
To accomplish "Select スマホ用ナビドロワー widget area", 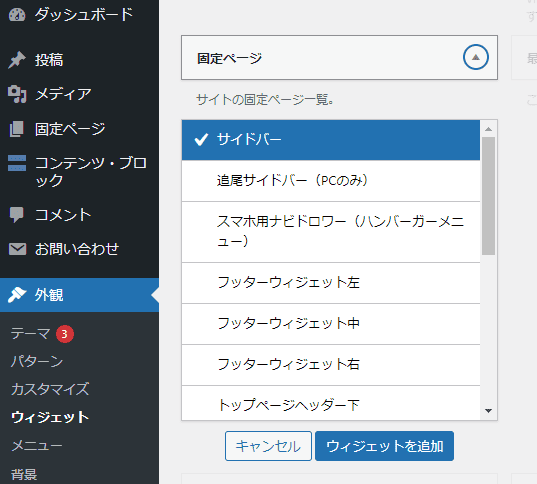I will click(x=331, y=232).
